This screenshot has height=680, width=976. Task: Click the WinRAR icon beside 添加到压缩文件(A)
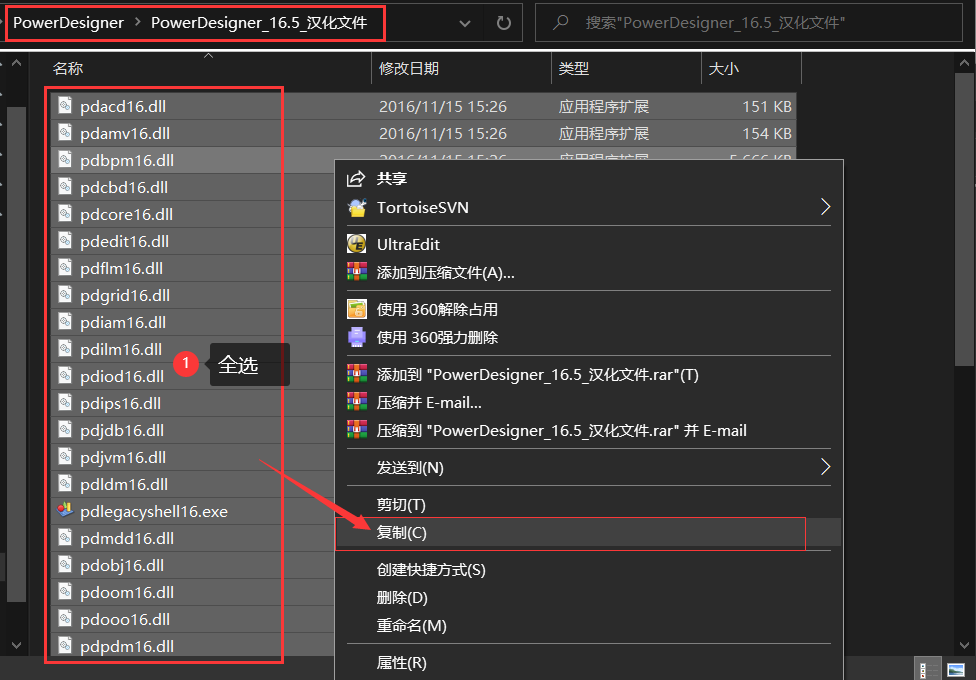click(356, 273)
